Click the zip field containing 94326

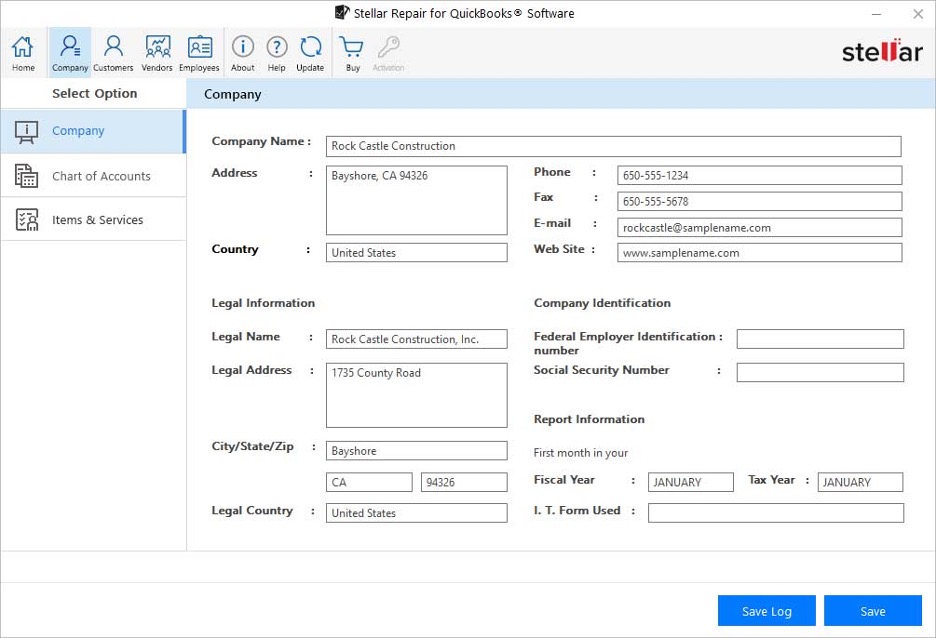tap(464, 482)
